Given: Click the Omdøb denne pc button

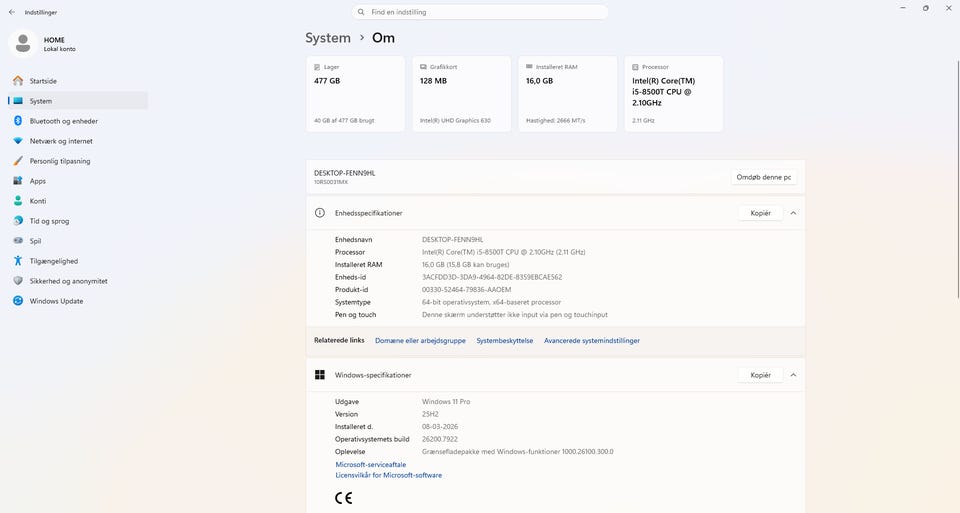Looking at the screenshot, I should [x=764, y=177].
